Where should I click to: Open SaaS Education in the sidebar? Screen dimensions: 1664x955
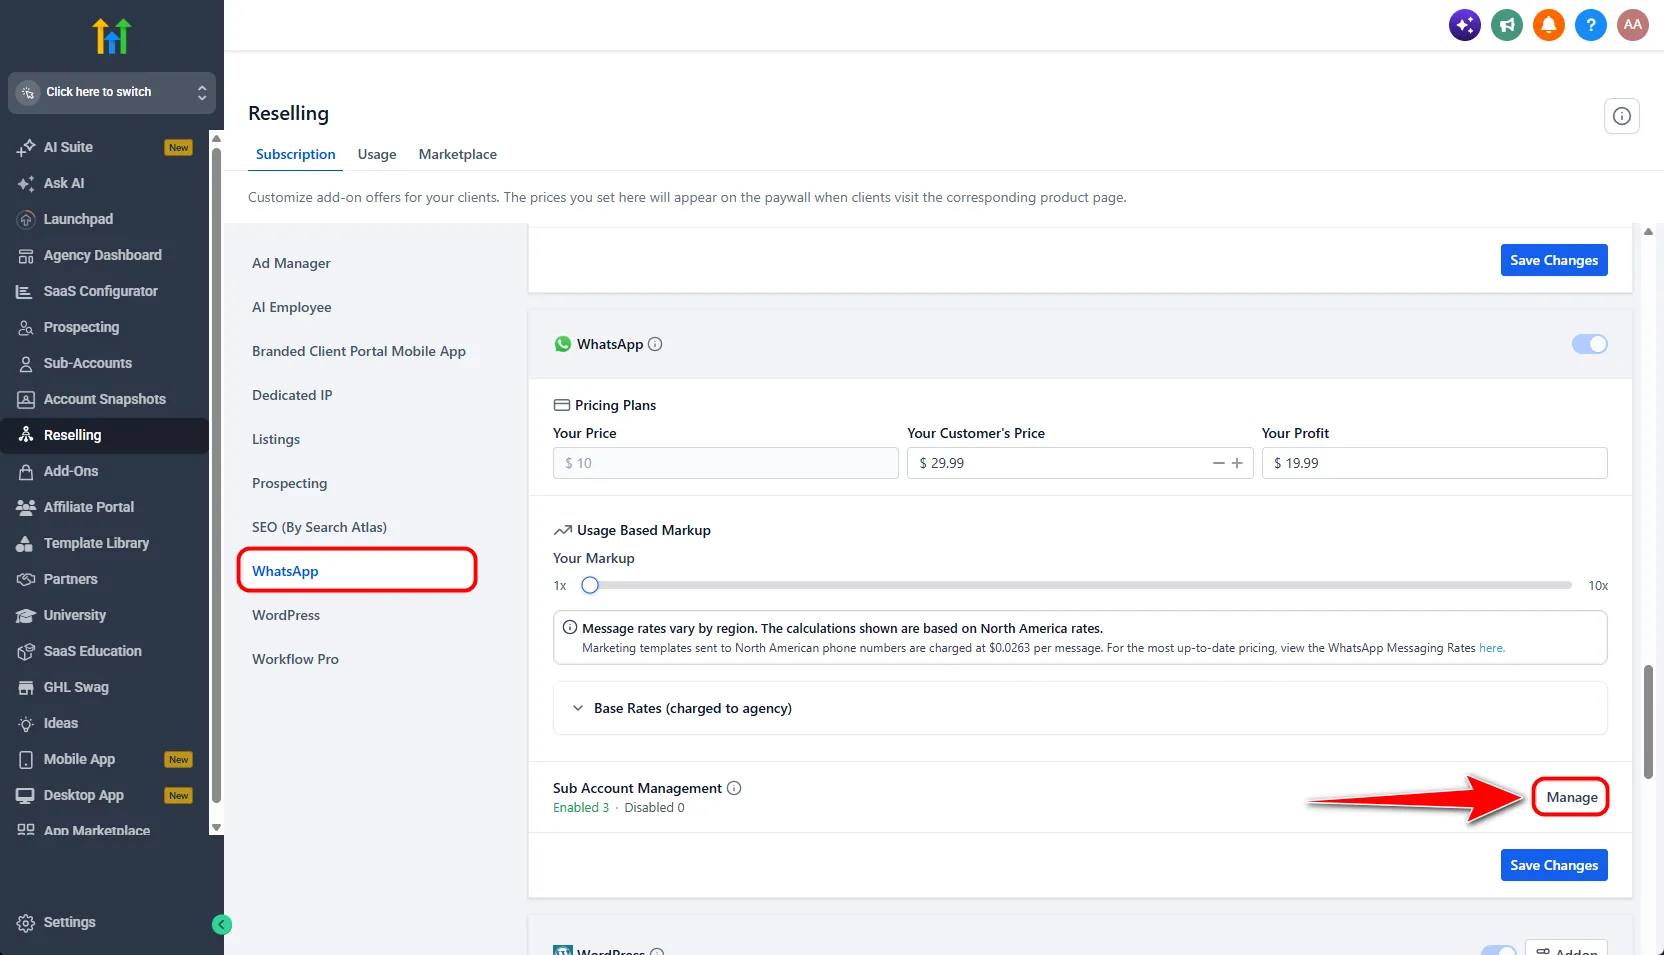104,651
